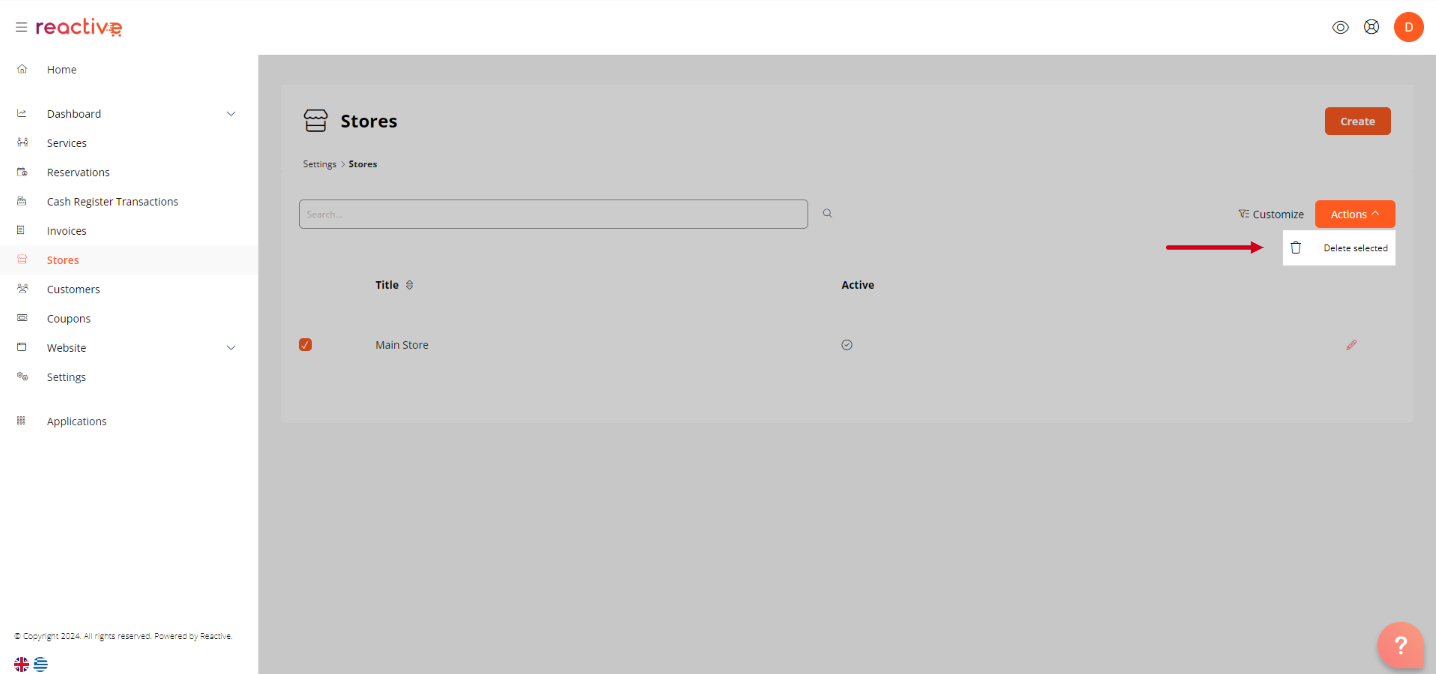Click the Website window icon in sidebar
The height and width of the screenshot is (674, 1436).
click(22, 347)
